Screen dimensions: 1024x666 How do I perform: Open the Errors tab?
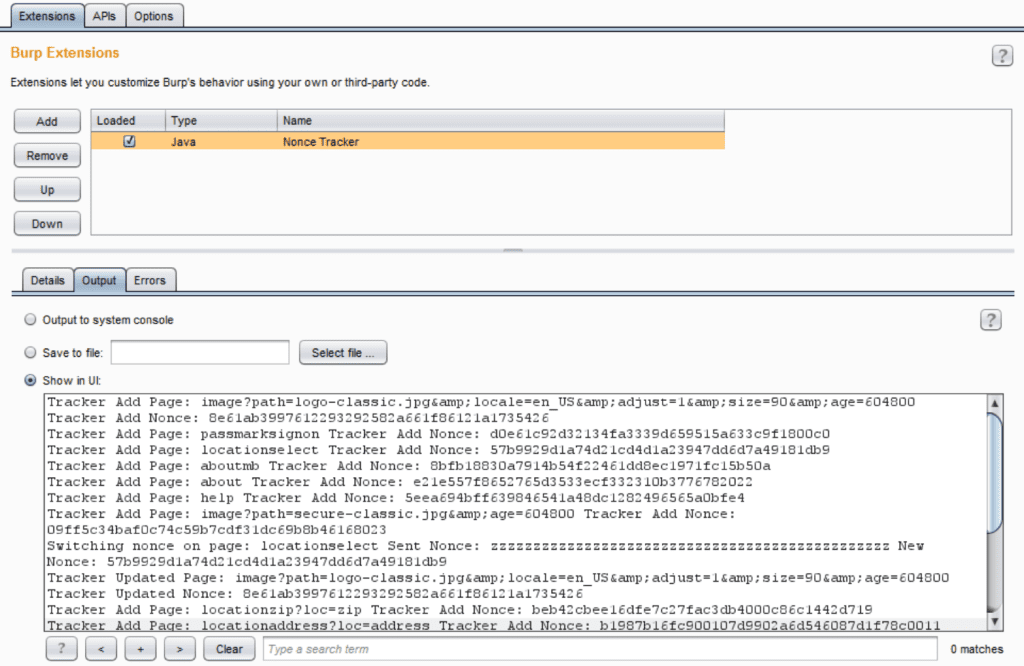click(x=151, y=280)
